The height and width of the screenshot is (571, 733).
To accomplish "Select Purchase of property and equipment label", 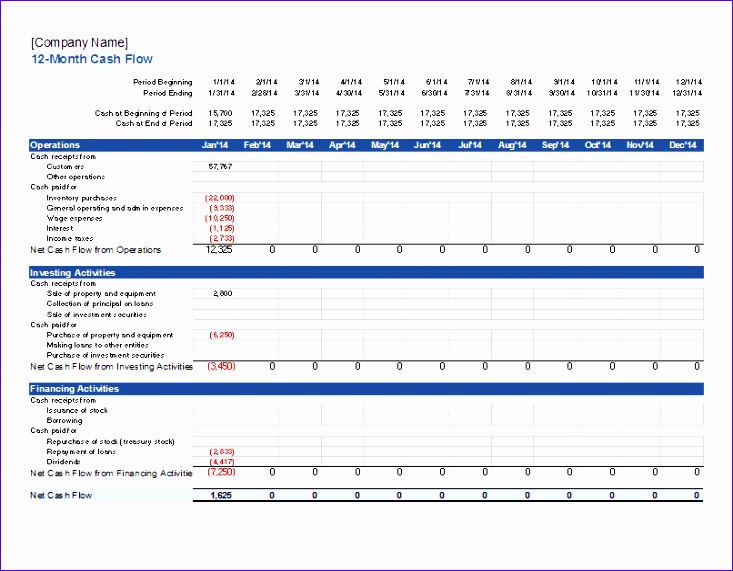I will tap(110, 335).
